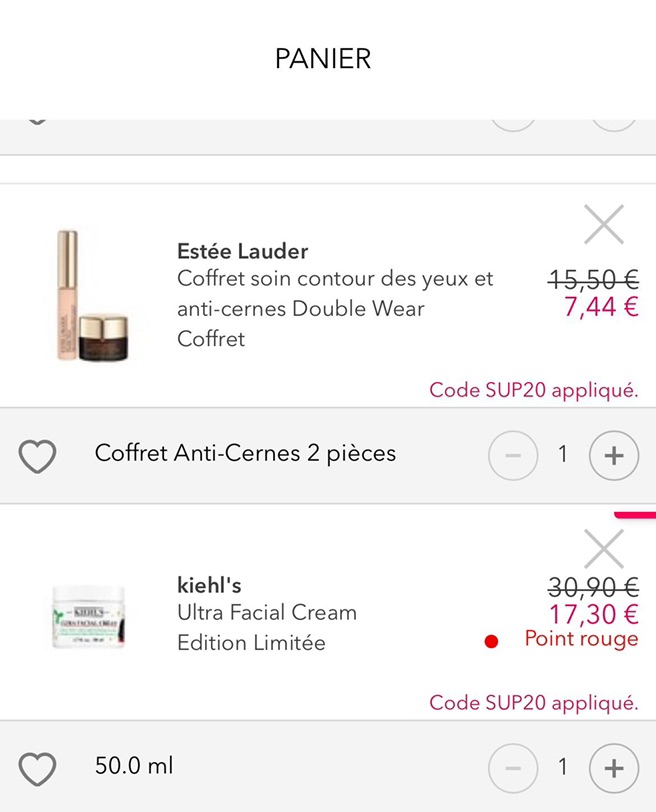Add Coffret Anti-Cernes to wishlist

tap(38, 456)
